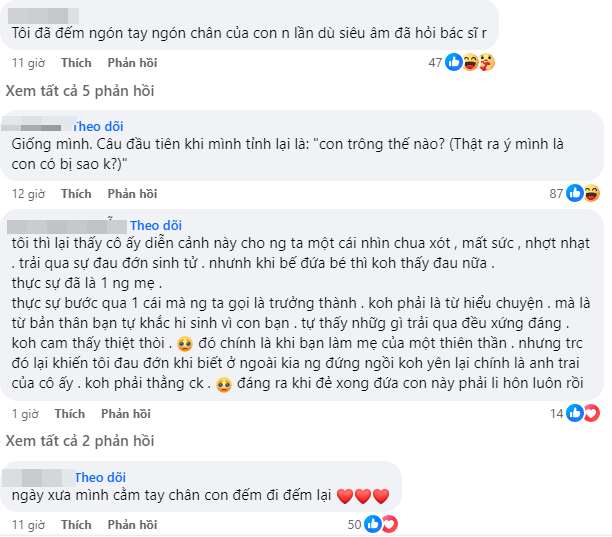This screenshot has width=612, height=537.
Task: Expand "Xem tất cả 2 phản hồi"
Action: (80, 440)
